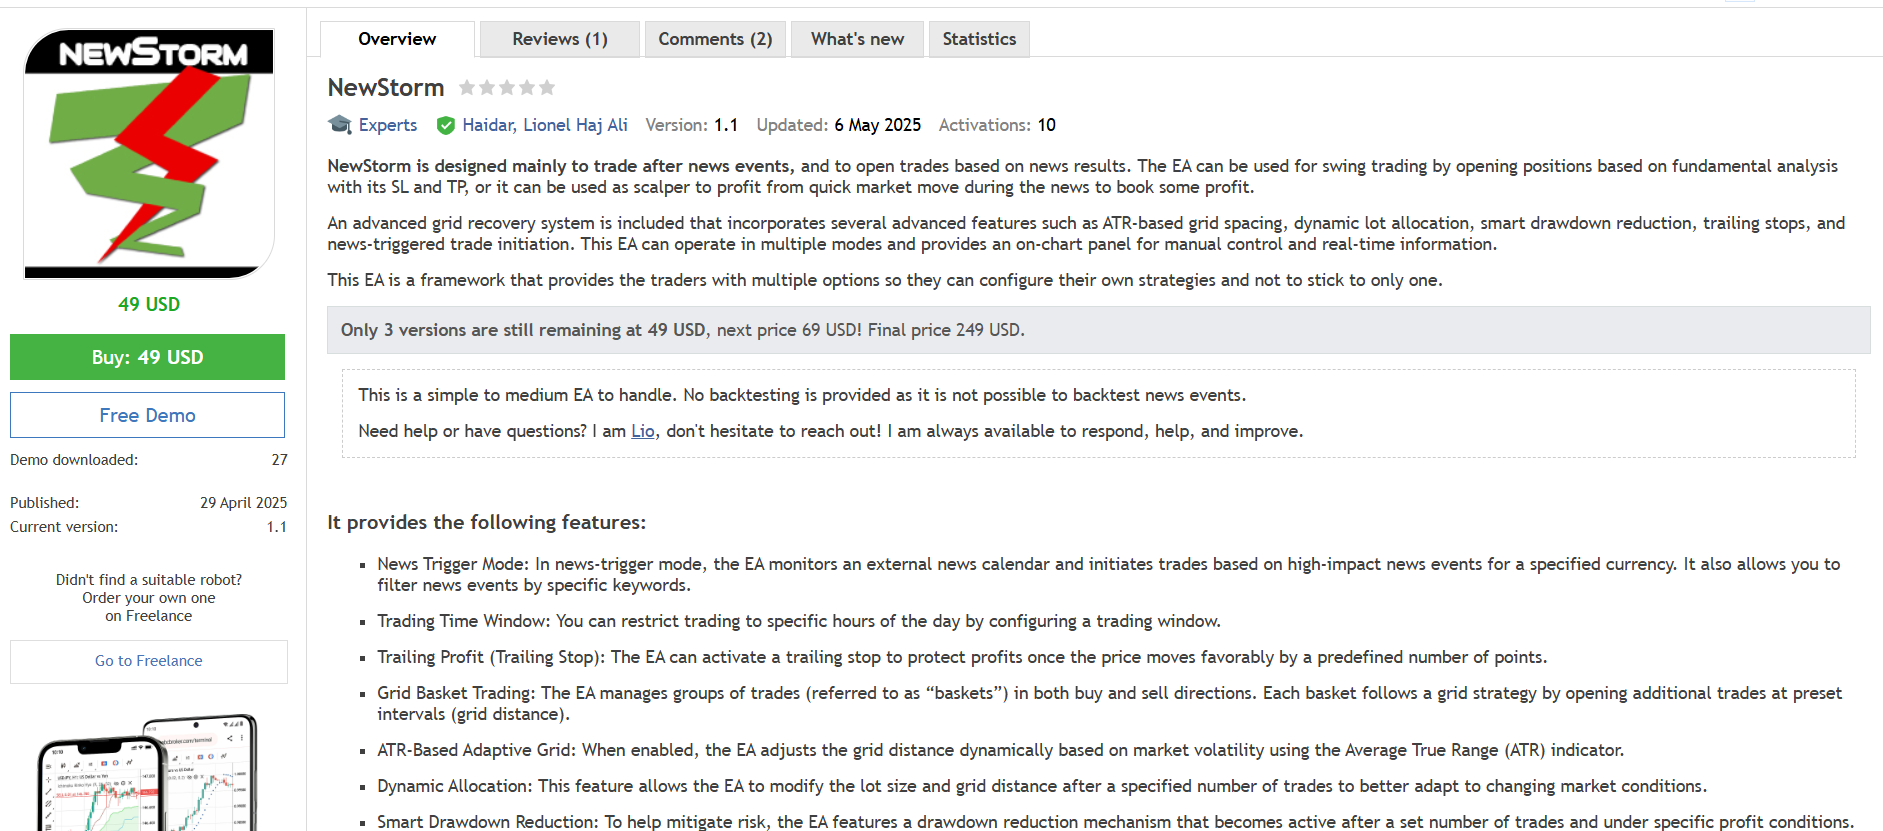This screenshot has width=1883, height=831.
Task: Click the Grid Basket Trading bullet text
Action: [x=1109, y=703]
